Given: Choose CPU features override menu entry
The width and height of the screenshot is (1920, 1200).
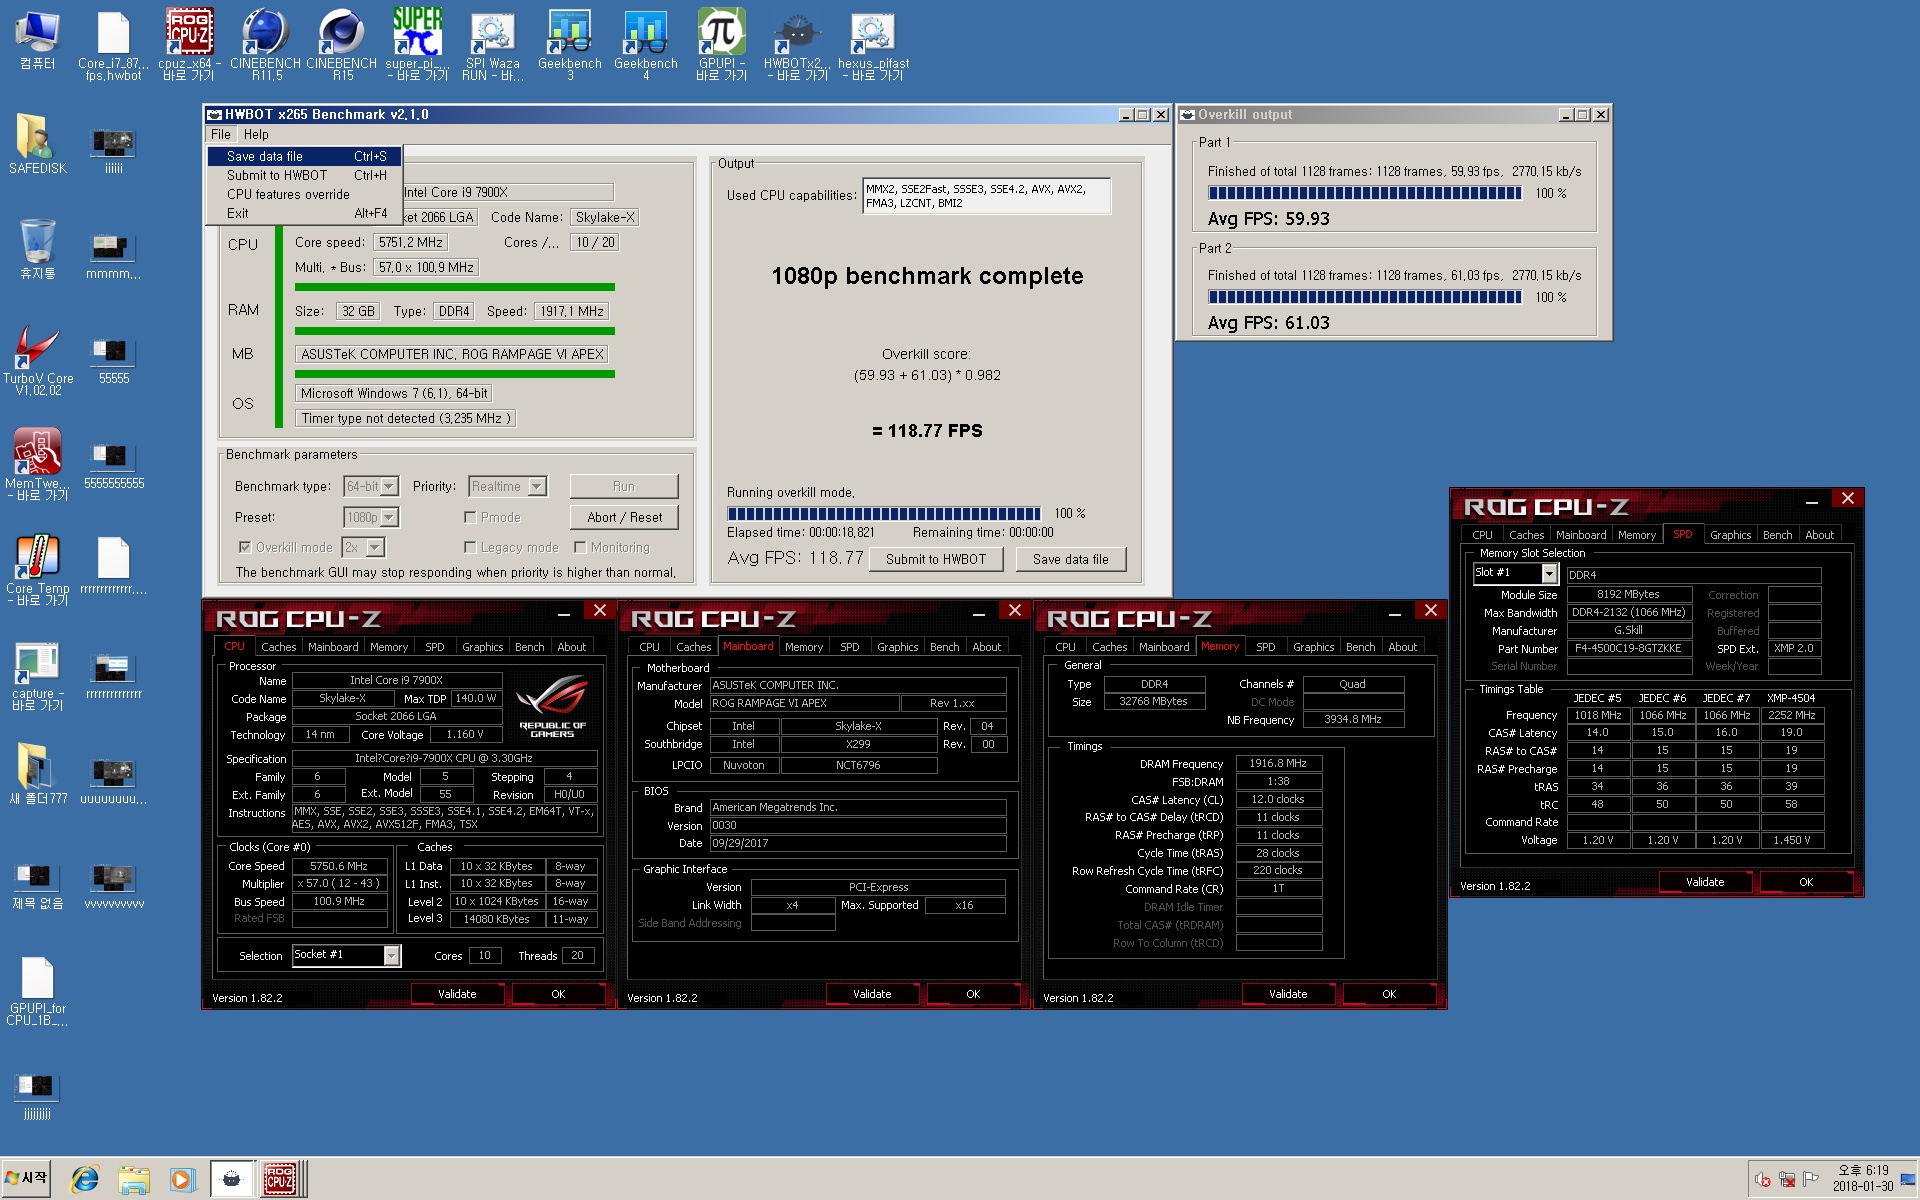Looking at the screenshot, I should [305, 194].
